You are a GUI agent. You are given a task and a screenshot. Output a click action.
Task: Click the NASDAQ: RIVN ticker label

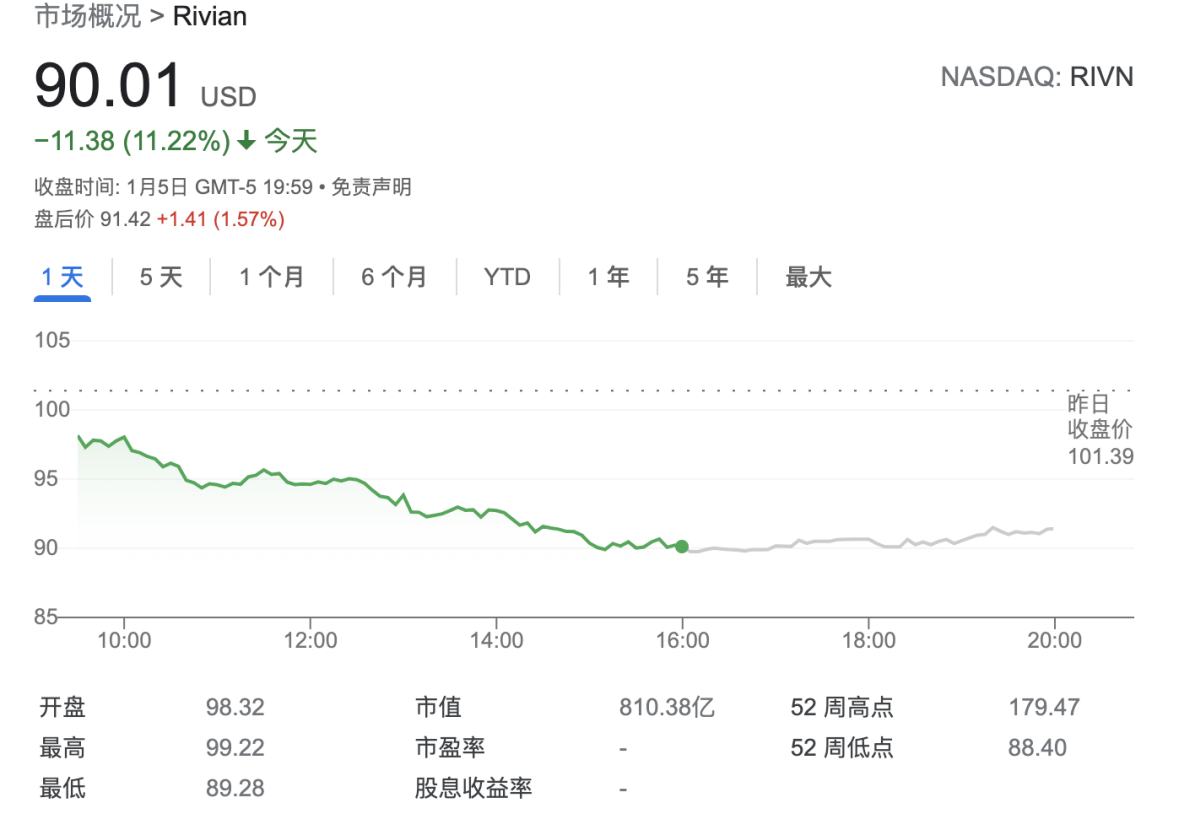1037,77
